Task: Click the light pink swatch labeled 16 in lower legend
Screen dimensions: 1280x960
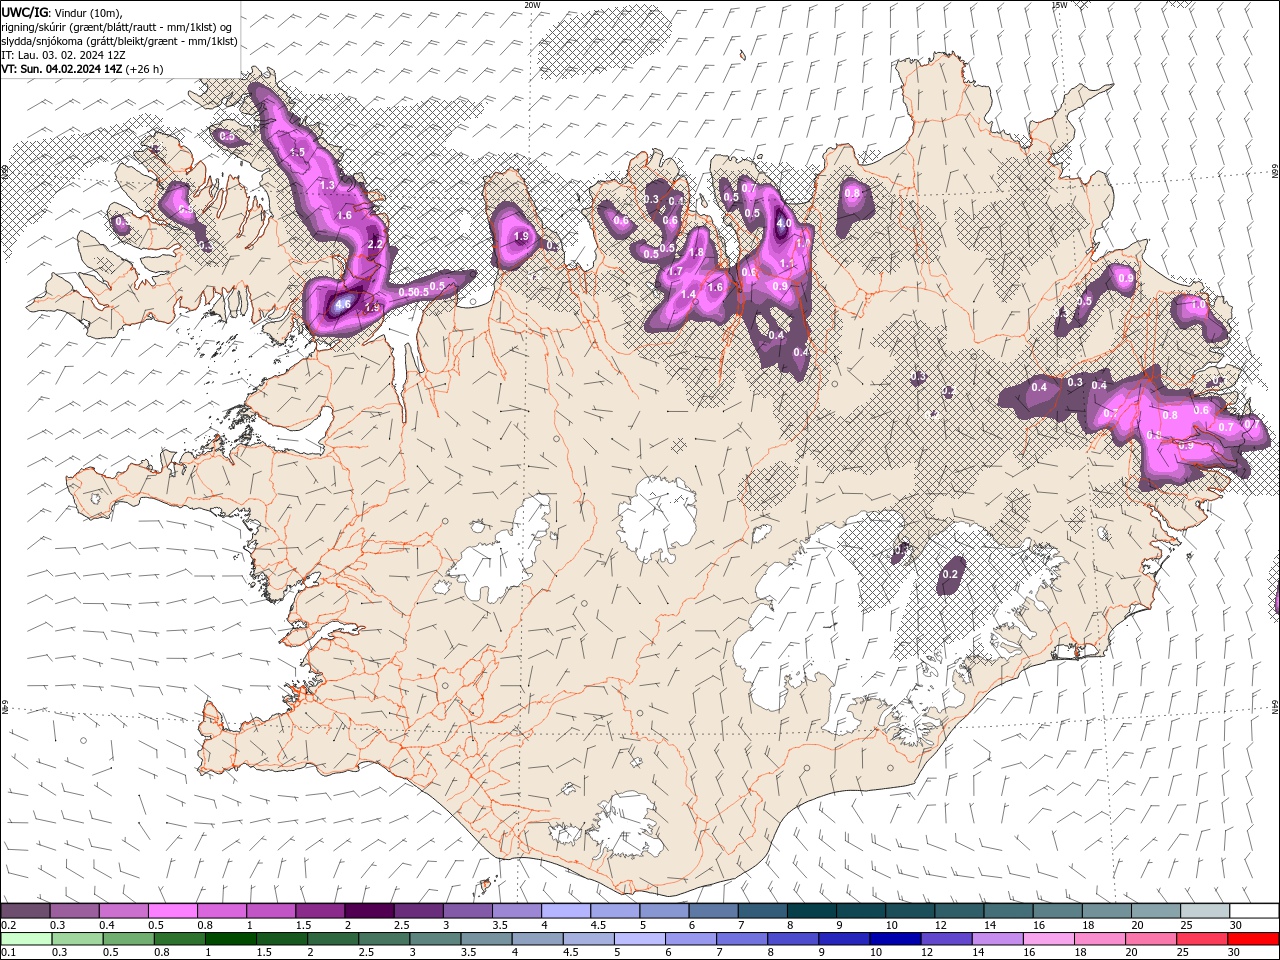Action: click(1048, 939)
